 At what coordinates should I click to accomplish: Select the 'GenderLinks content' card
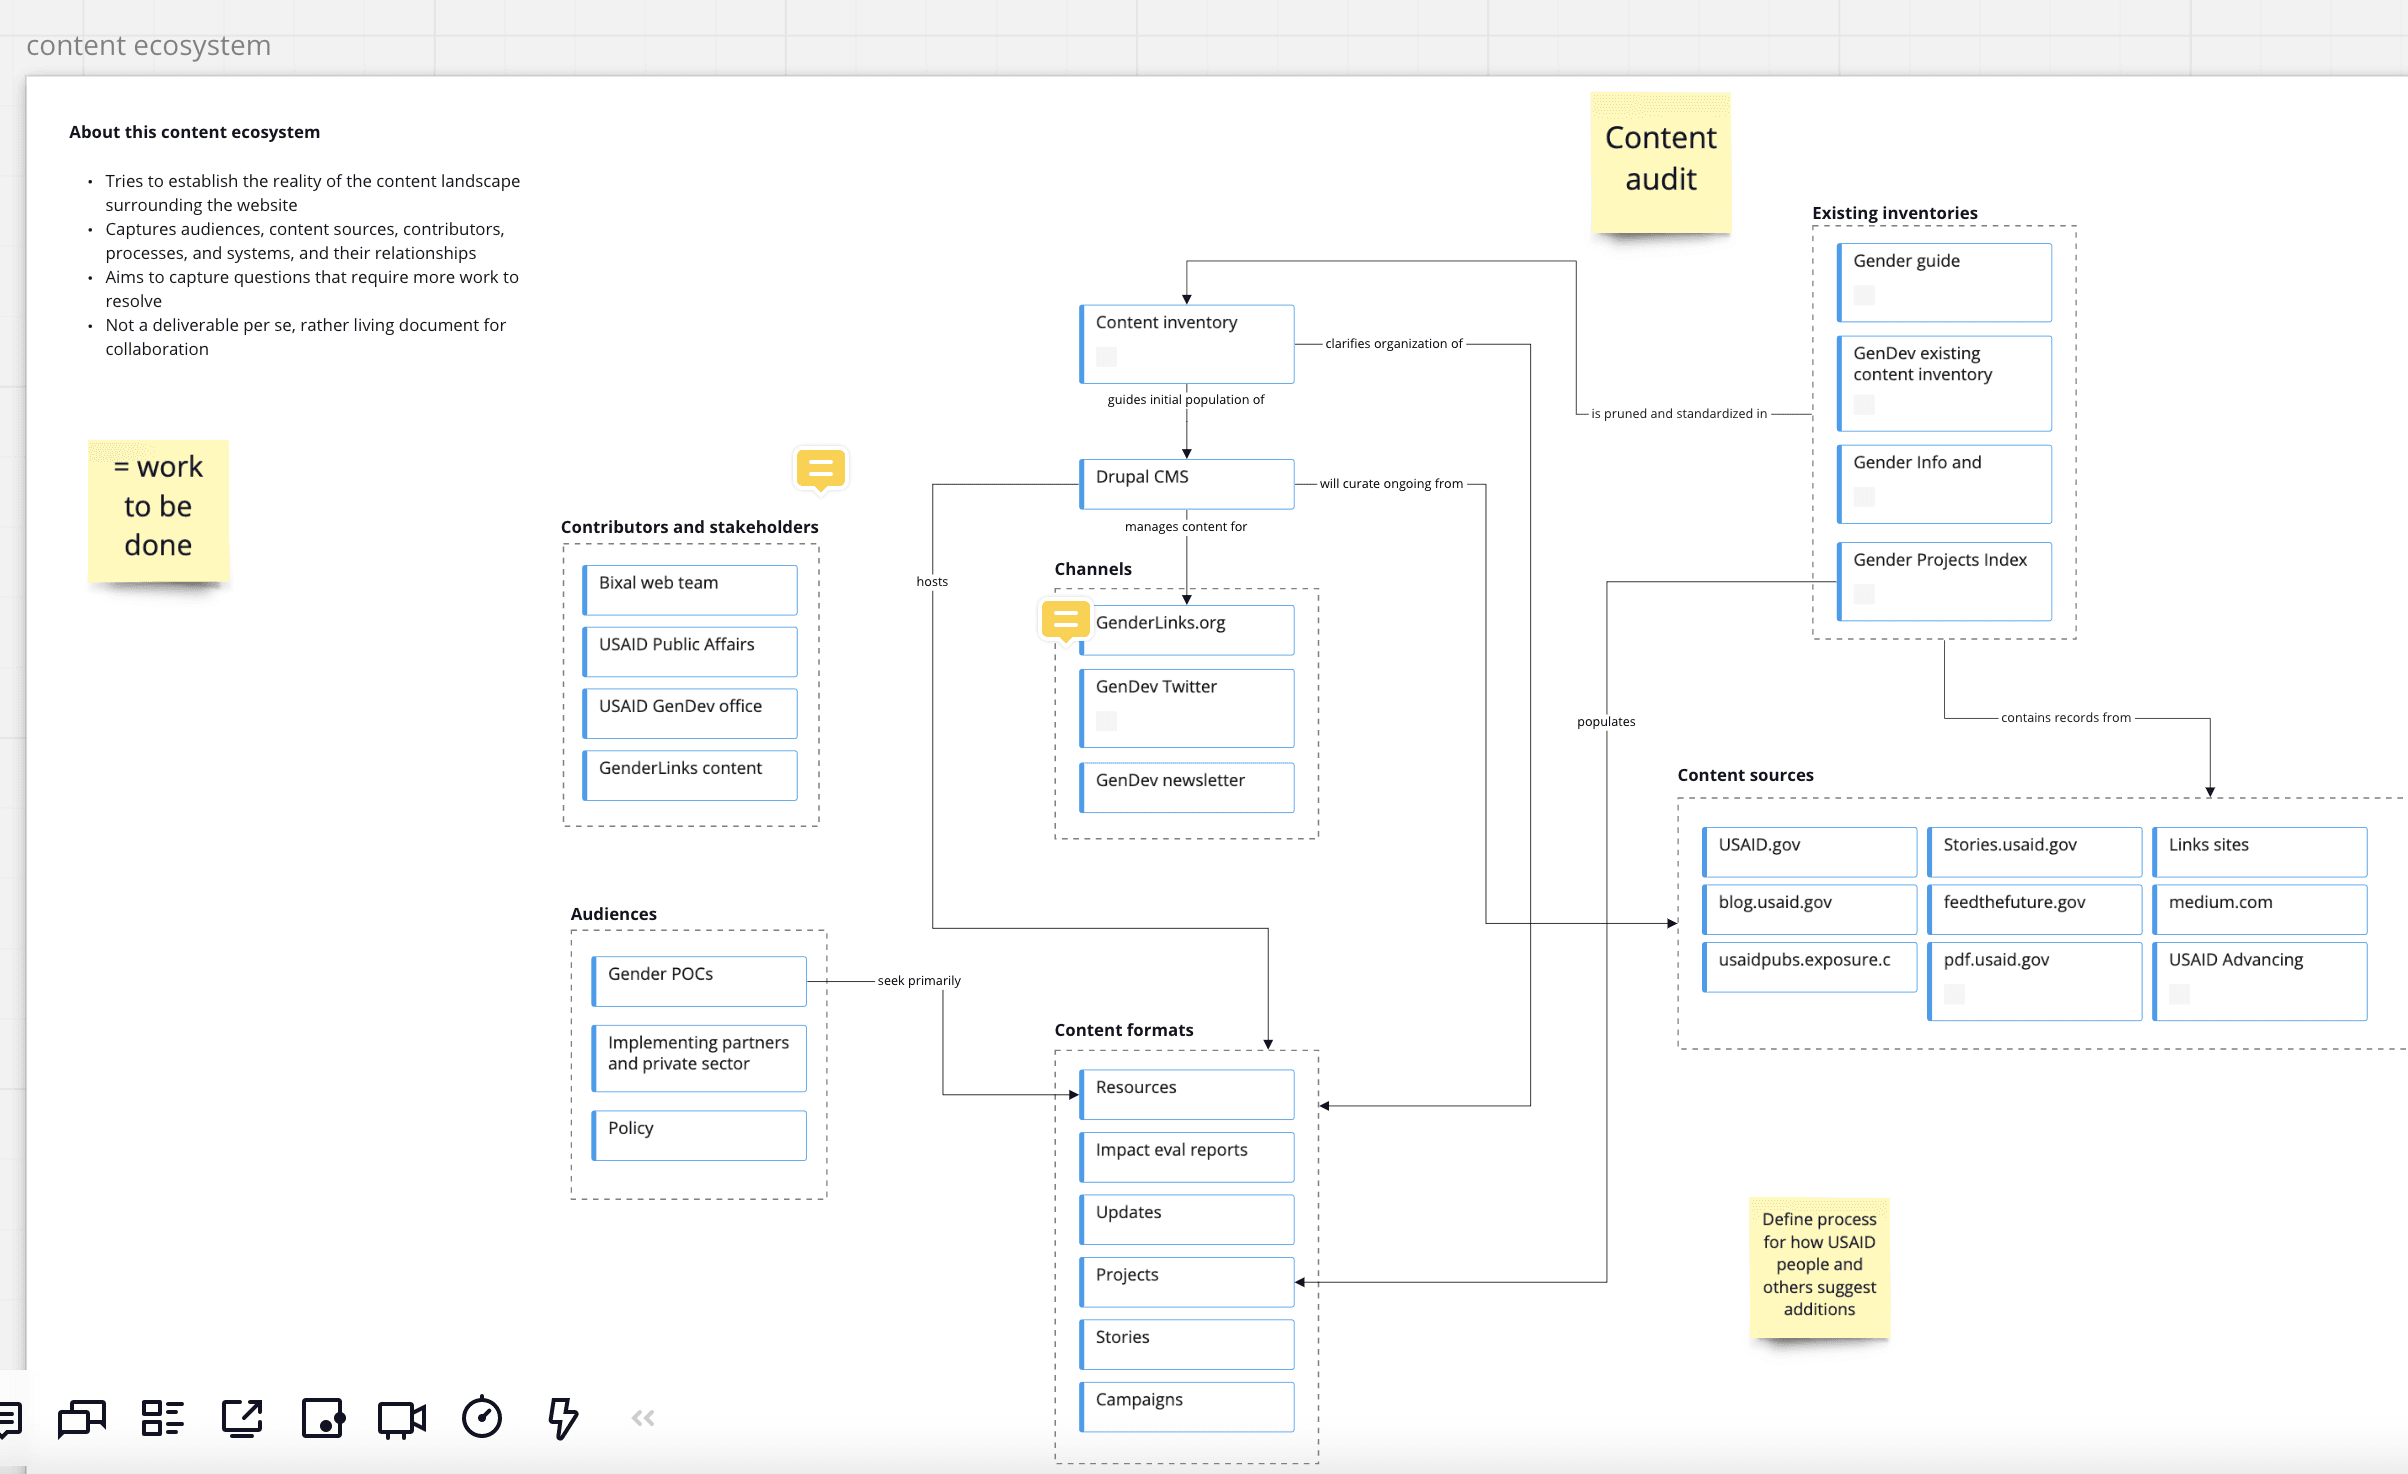click(x=690, y=776)
